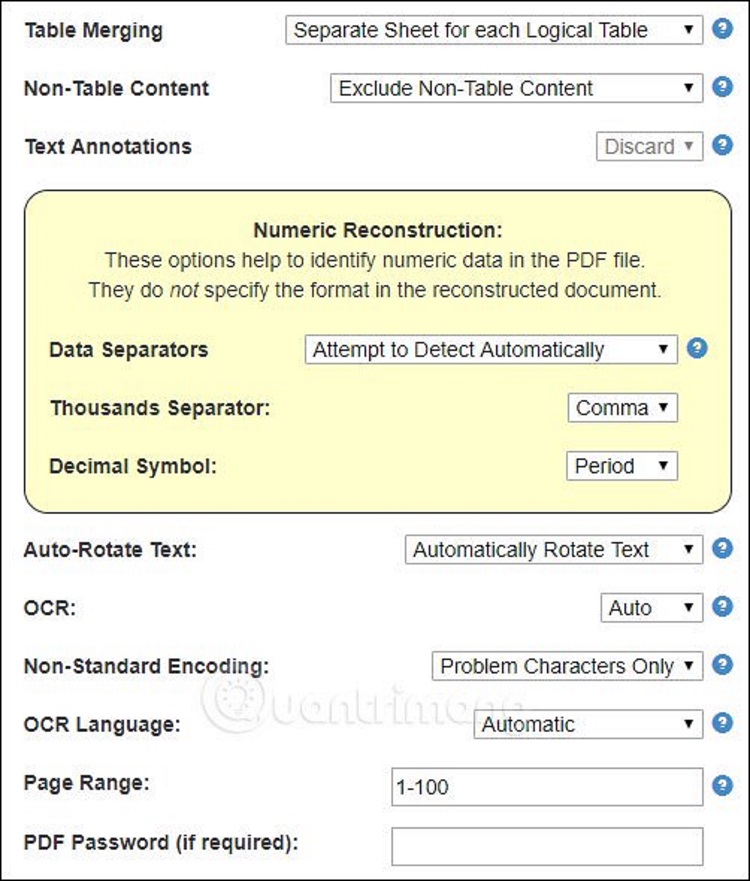This screenshot has width=750, height=881.
Task: Select the OCR Auto dropdown
Action: pos(652,608)
